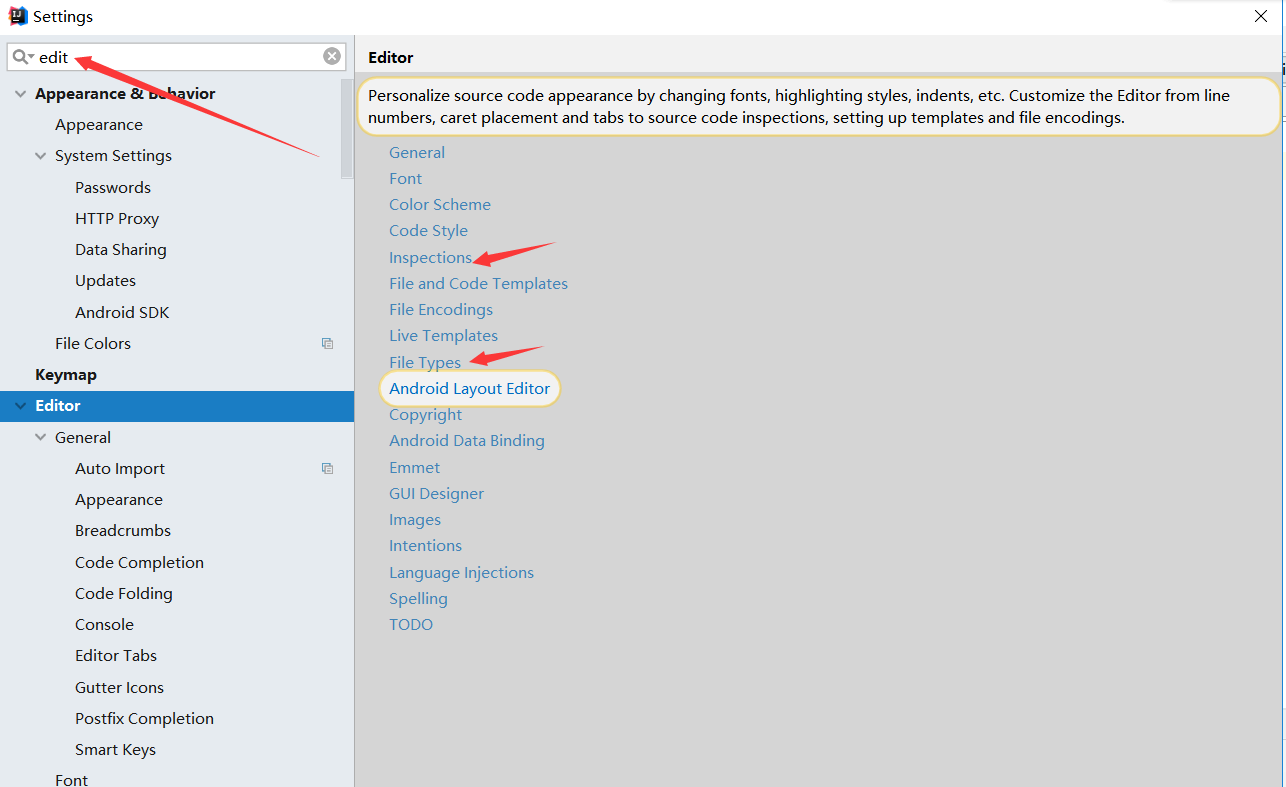Open the General link in Editor page
The height and width of the screenshot is (787, 1286).
(x=417, y=153)
